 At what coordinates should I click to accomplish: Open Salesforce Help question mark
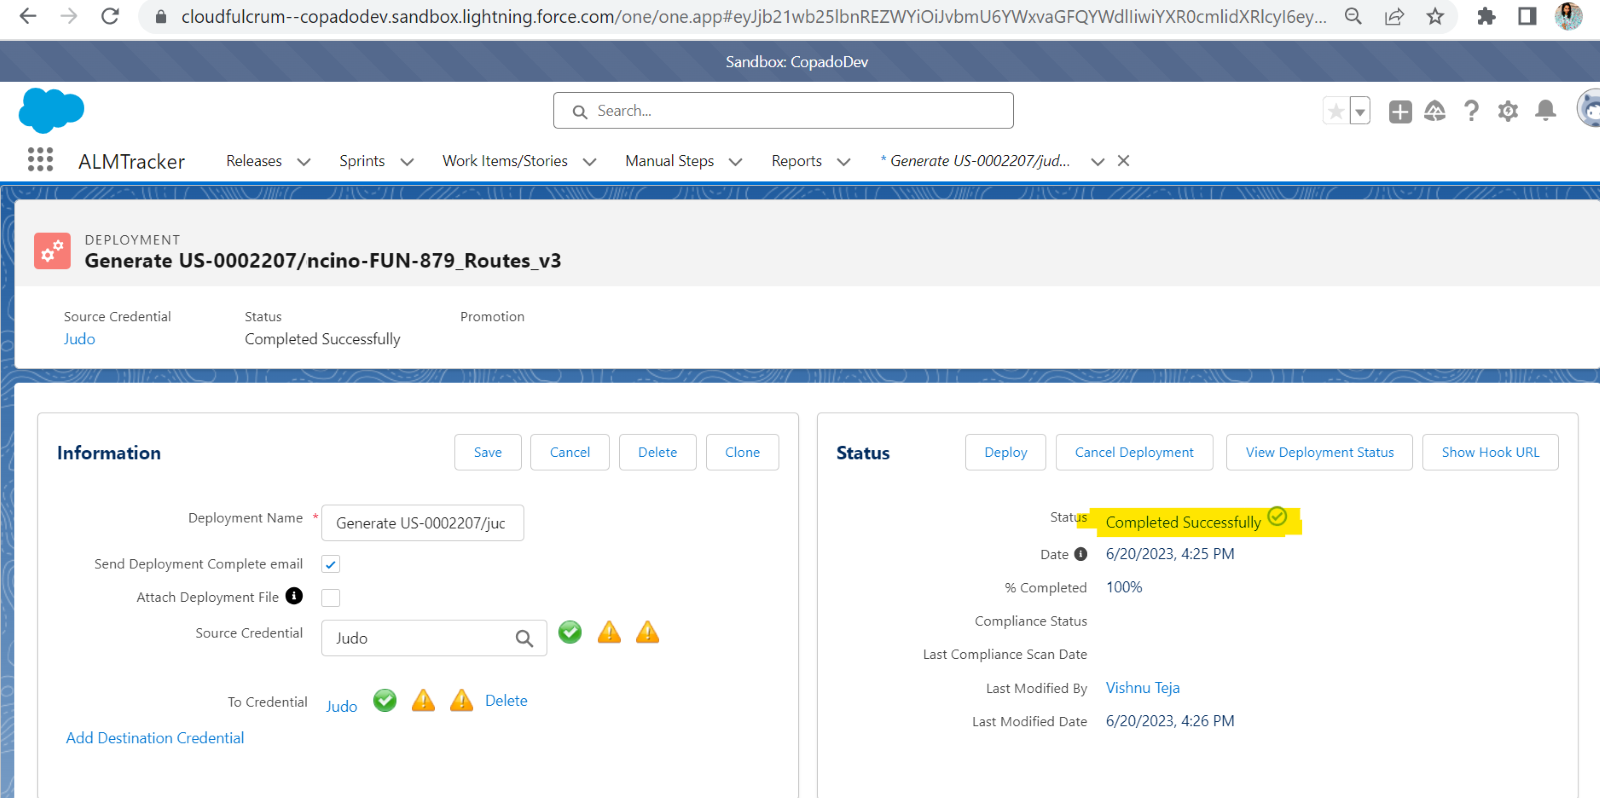[1471, 111]
